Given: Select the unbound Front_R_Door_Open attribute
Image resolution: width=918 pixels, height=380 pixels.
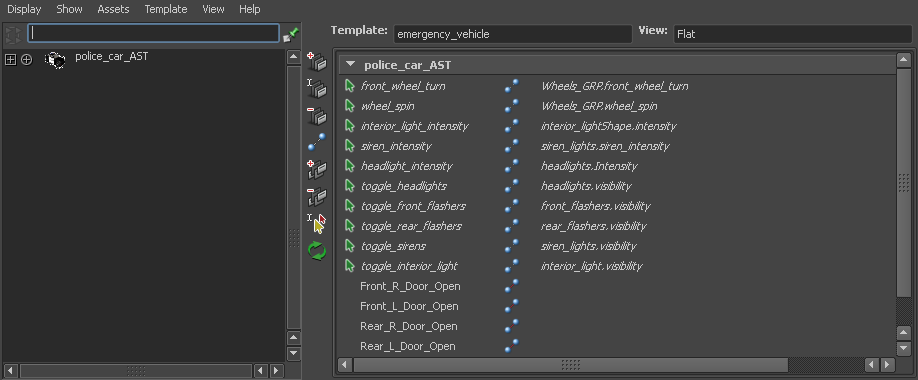Looking at the screenshot, I should coord(410,286).
